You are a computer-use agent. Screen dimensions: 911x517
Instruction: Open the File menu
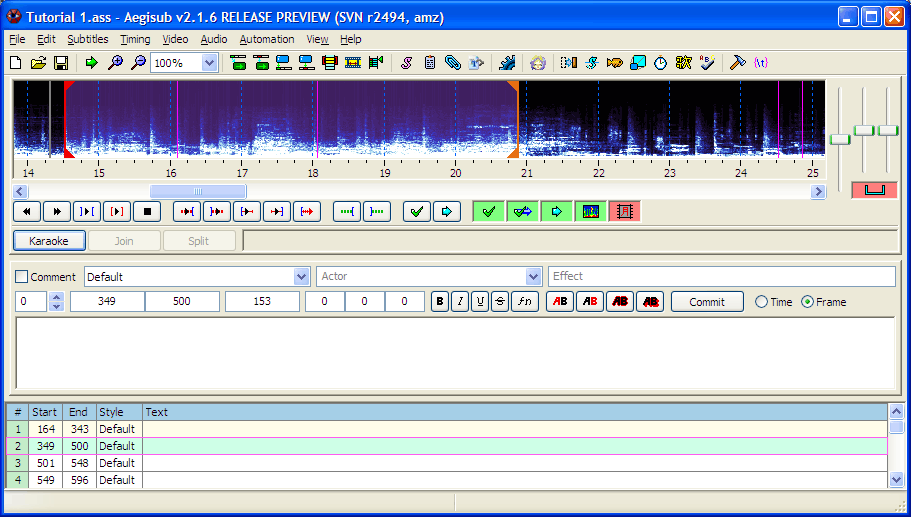click(17, 40)
